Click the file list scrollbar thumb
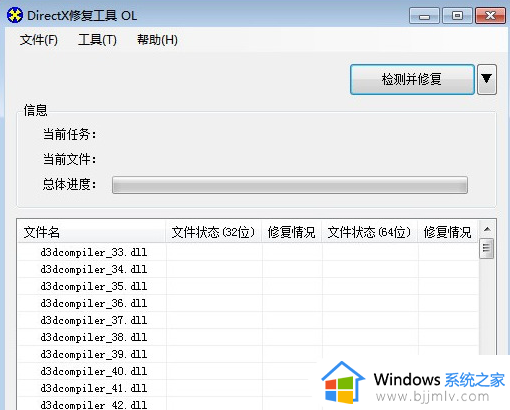 click(x=487, y=248)
